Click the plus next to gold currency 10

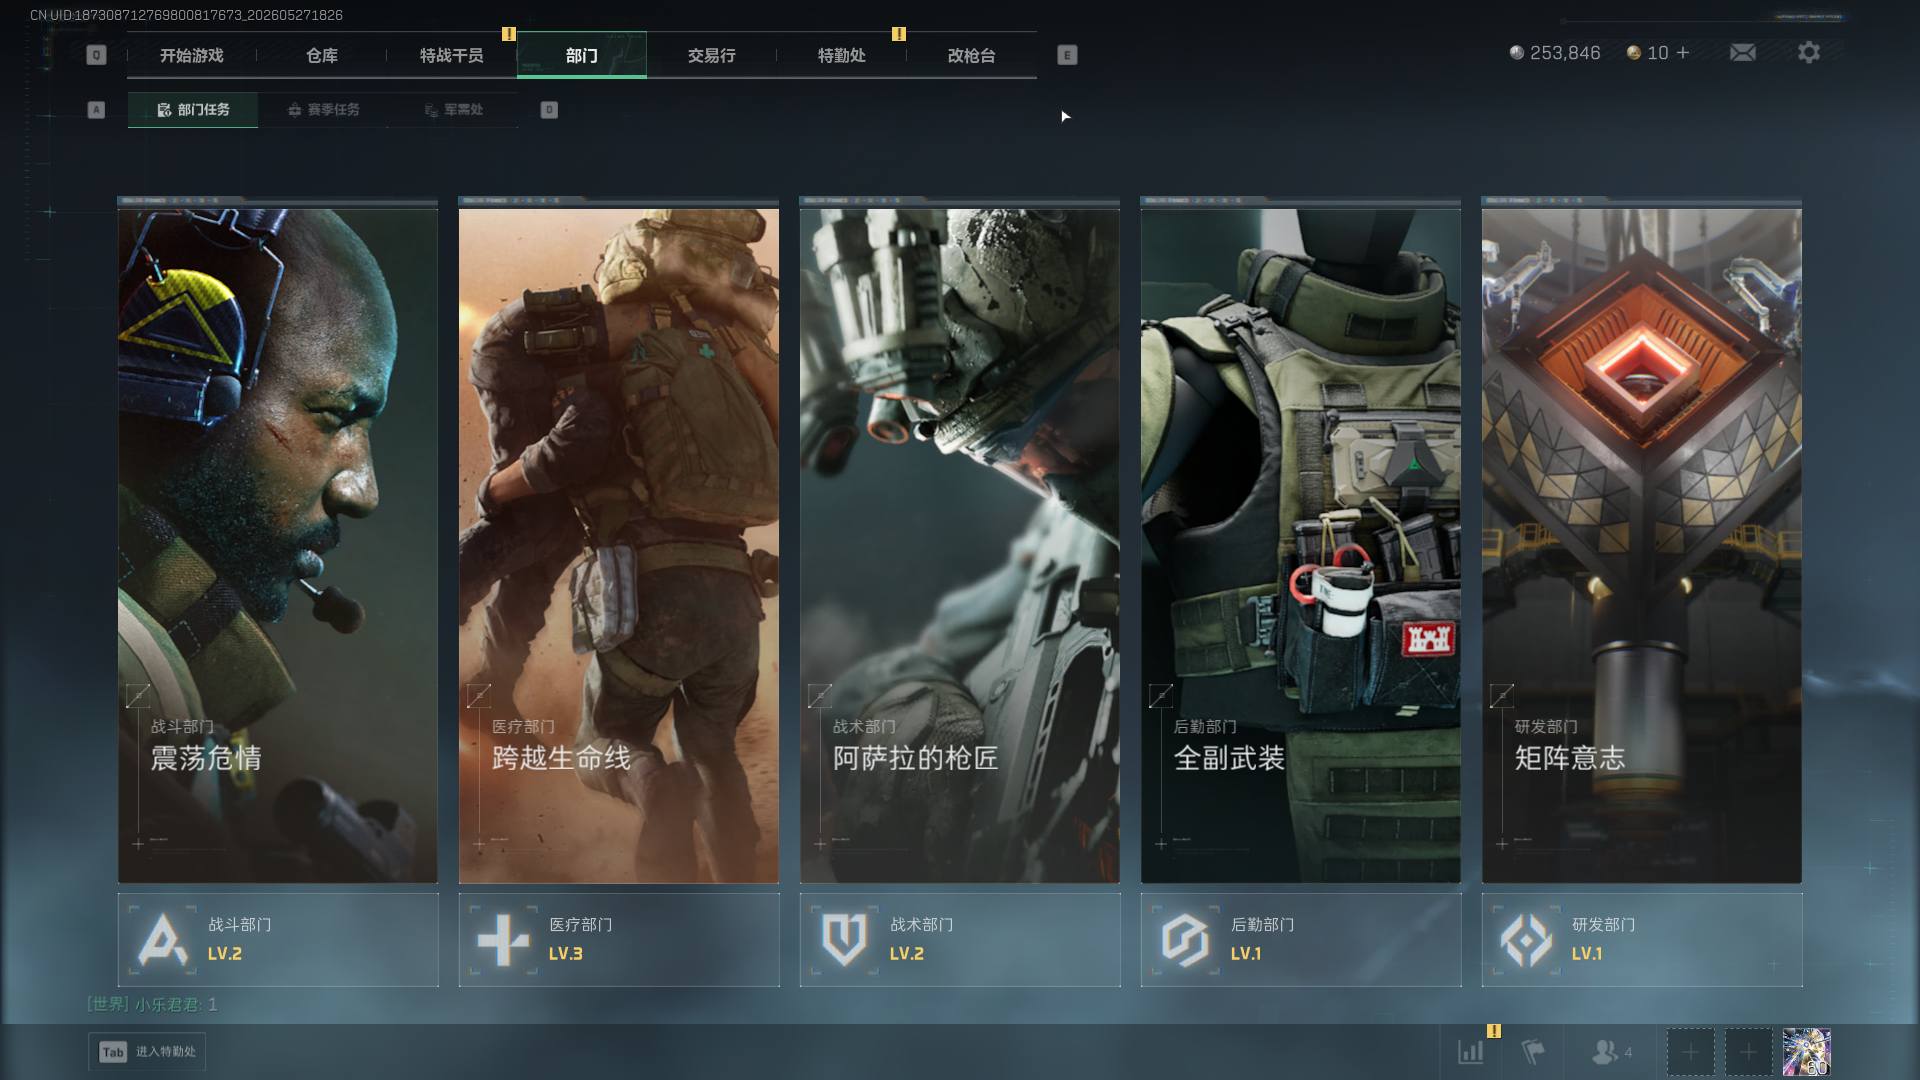1683,52
